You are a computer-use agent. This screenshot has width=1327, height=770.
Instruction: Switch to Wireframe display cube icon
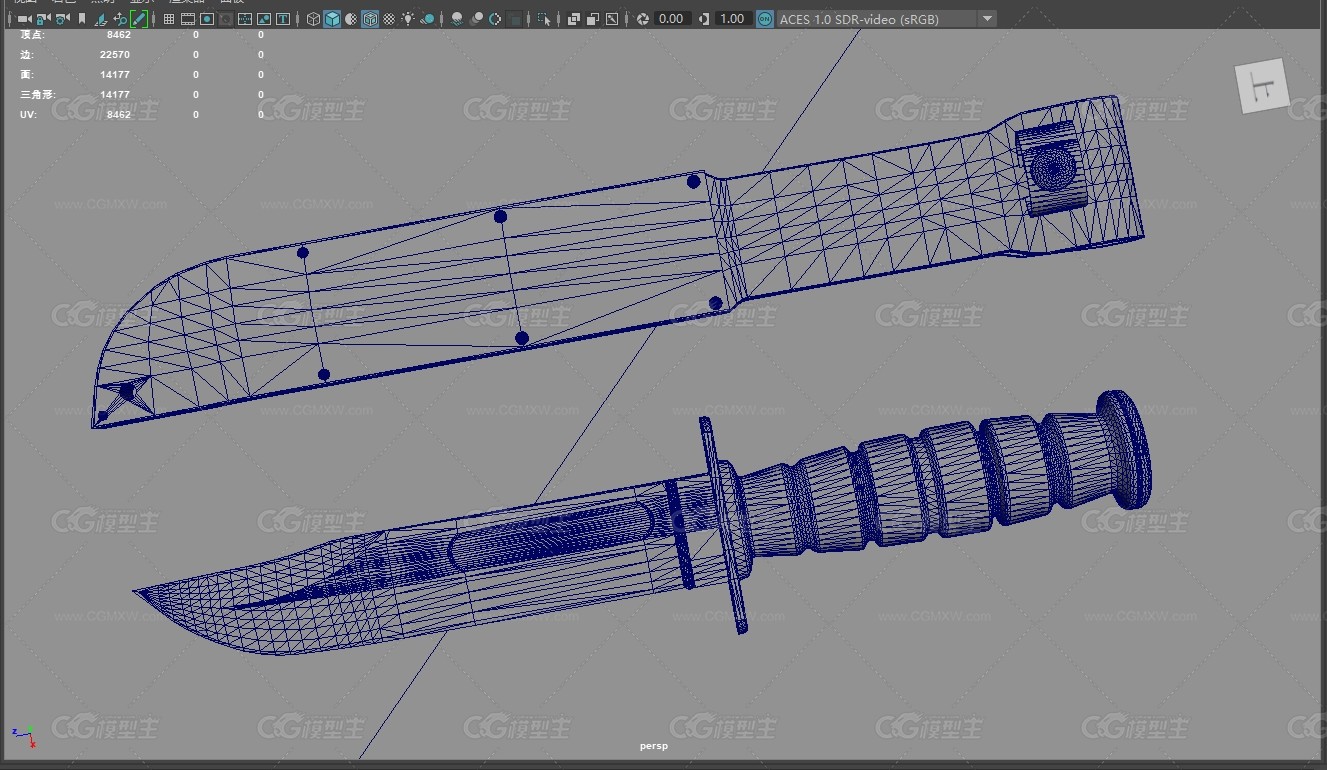click(x=312, y=18)
